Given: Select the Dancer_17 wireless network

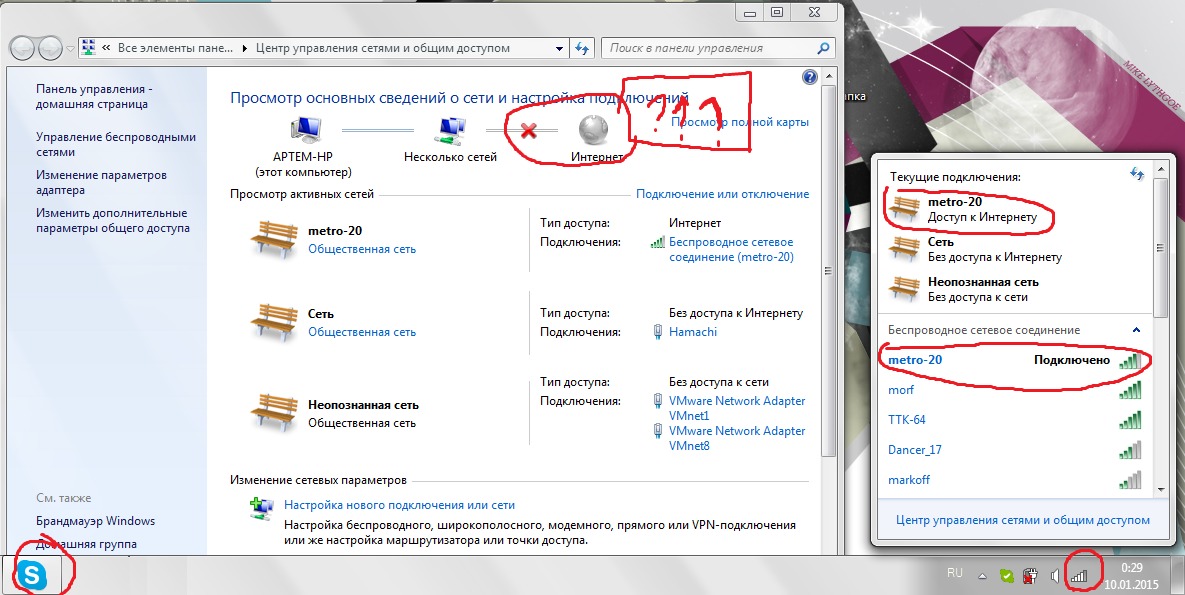Looking at the screenshot, I should (1015, 450).
